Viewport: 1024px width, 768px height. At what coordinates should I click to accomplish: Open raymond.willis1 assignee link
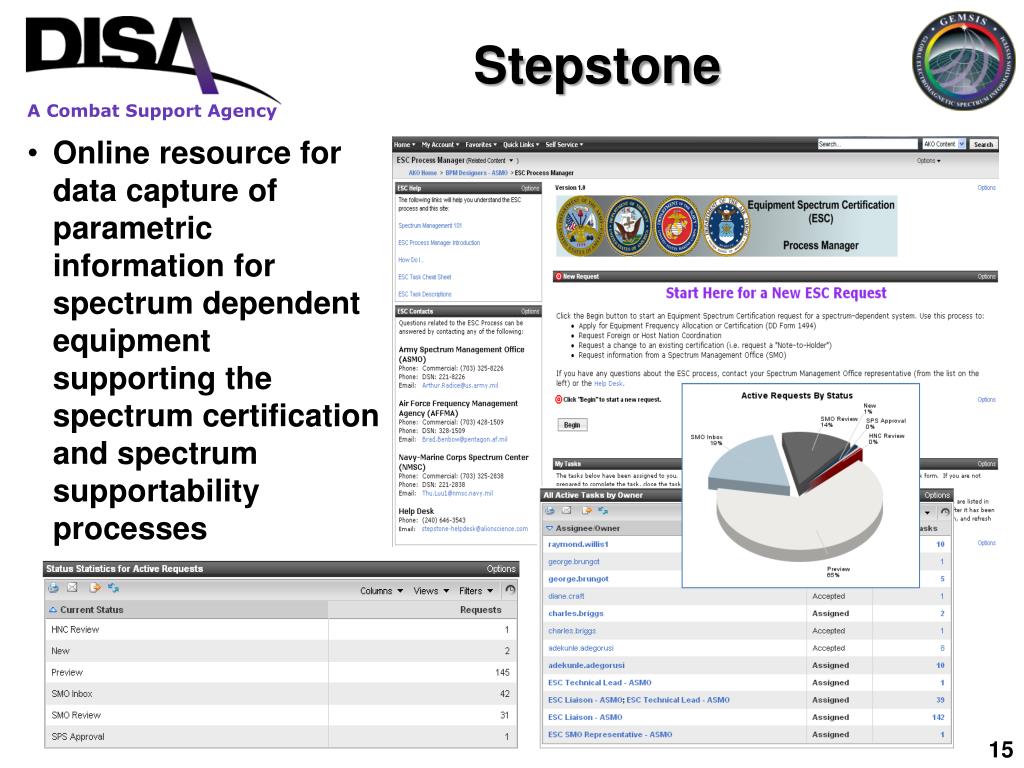point(578,544)
